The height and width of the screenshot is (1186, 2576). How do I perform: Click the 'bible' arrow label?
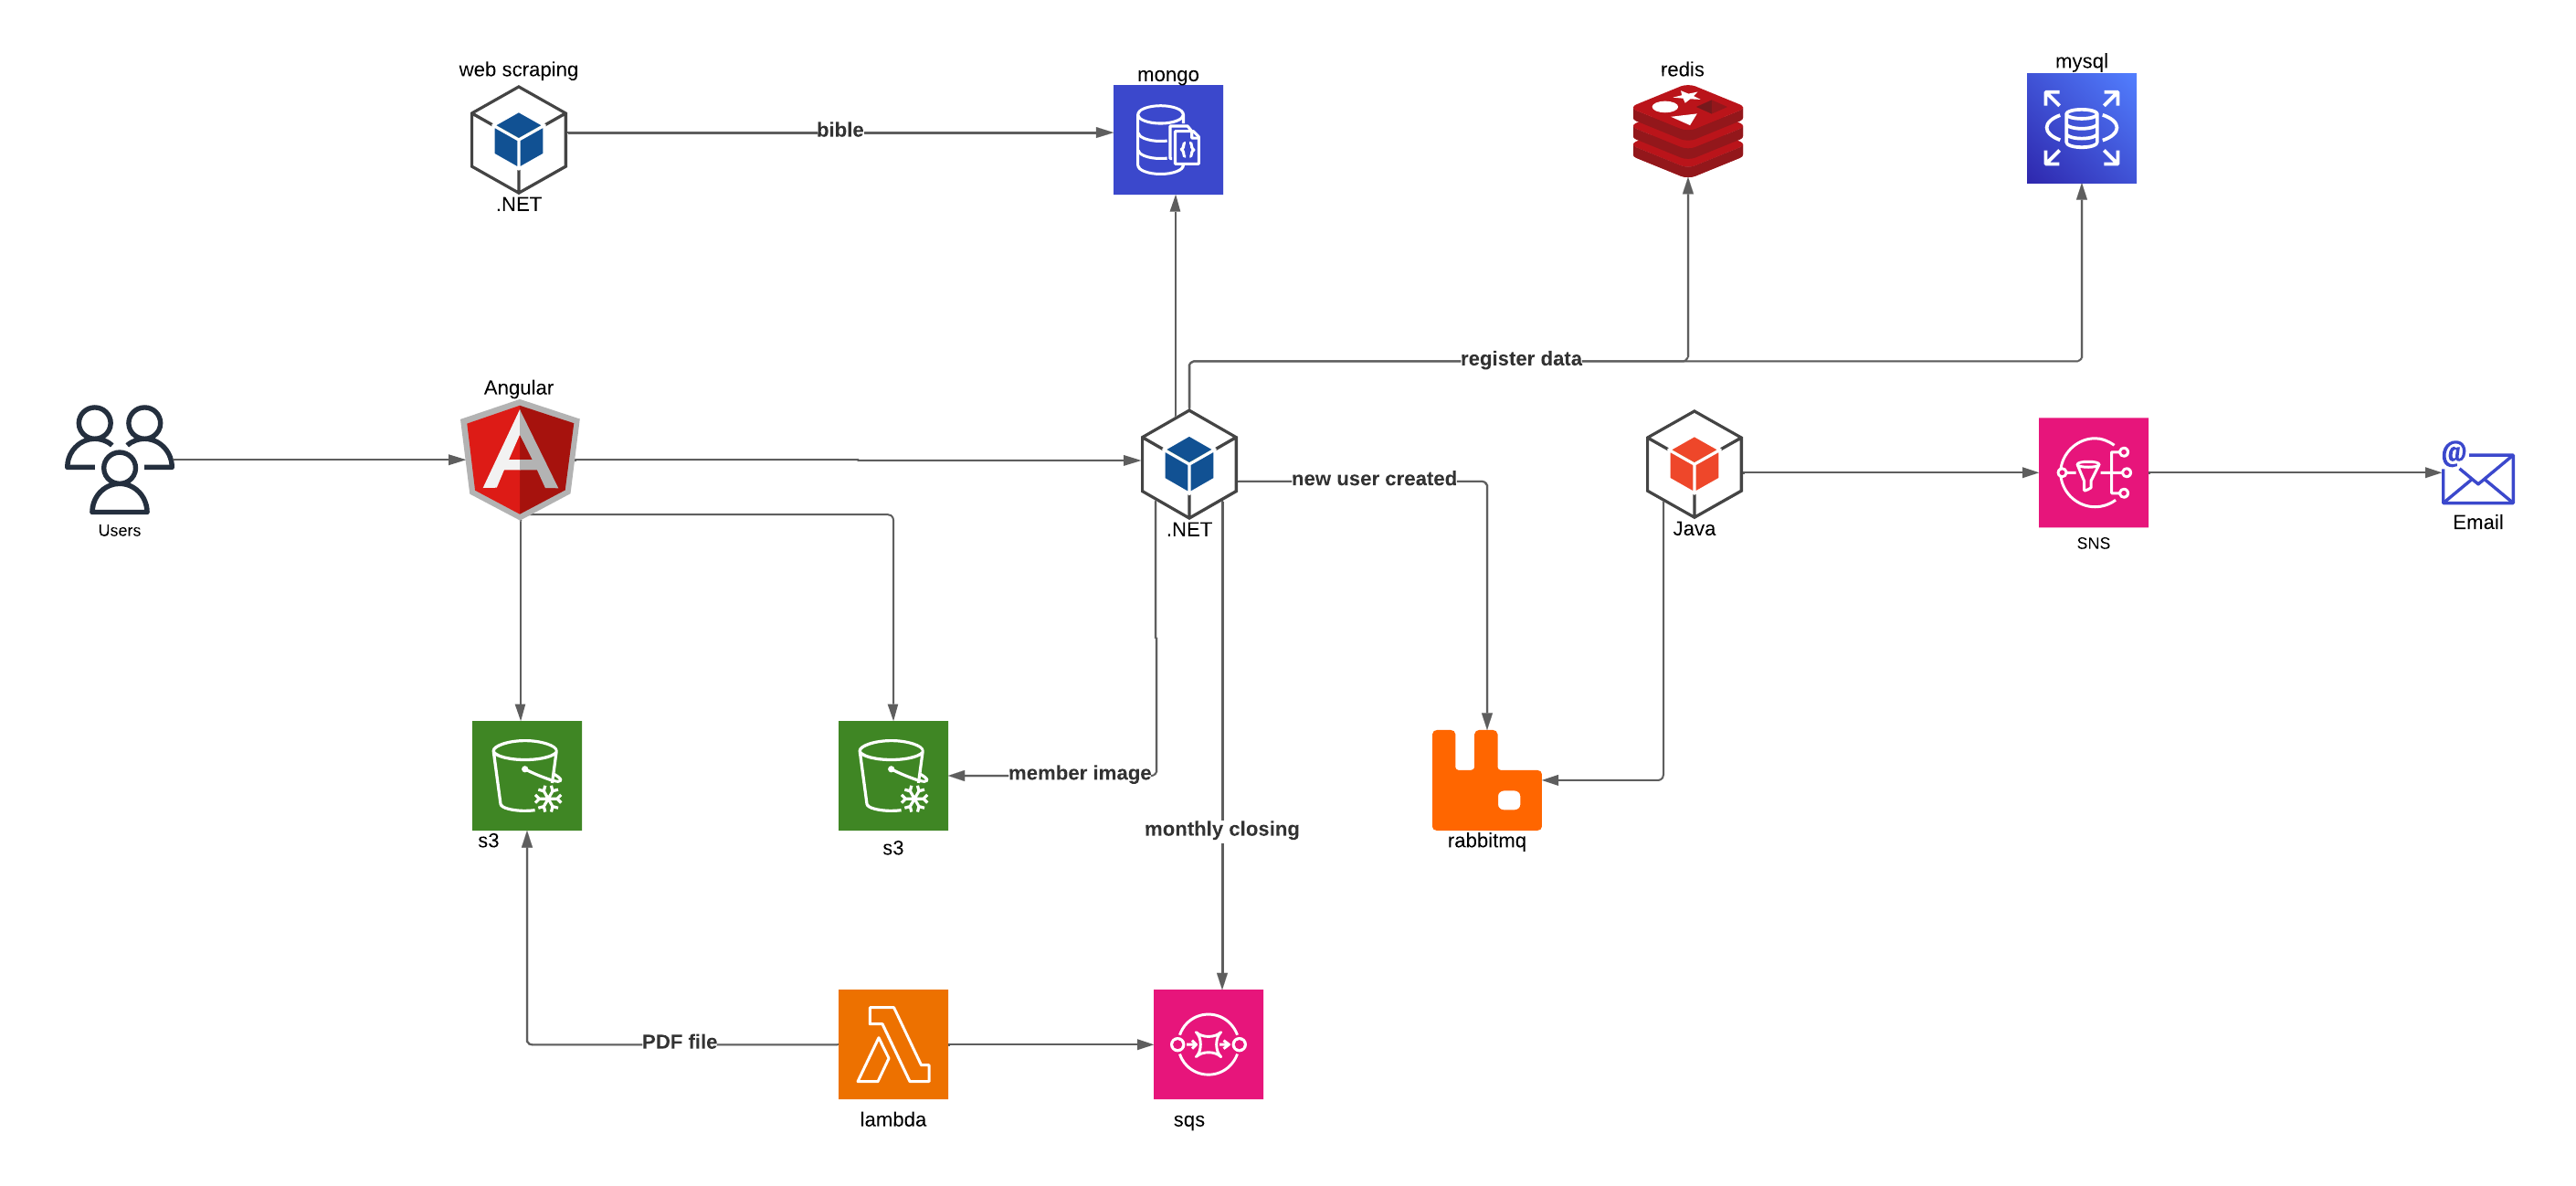[x=839, y=129]
